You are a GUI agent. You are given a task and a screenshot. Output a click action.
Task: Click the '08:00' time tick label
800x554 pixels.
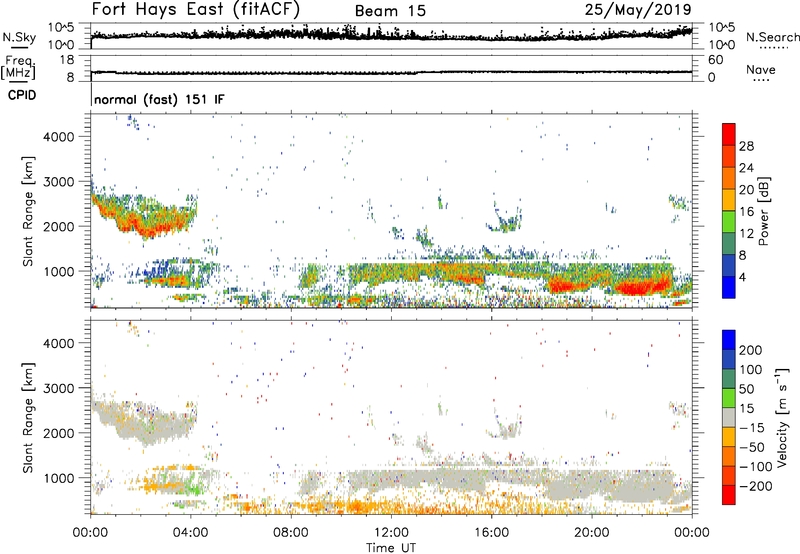[291, 533]
